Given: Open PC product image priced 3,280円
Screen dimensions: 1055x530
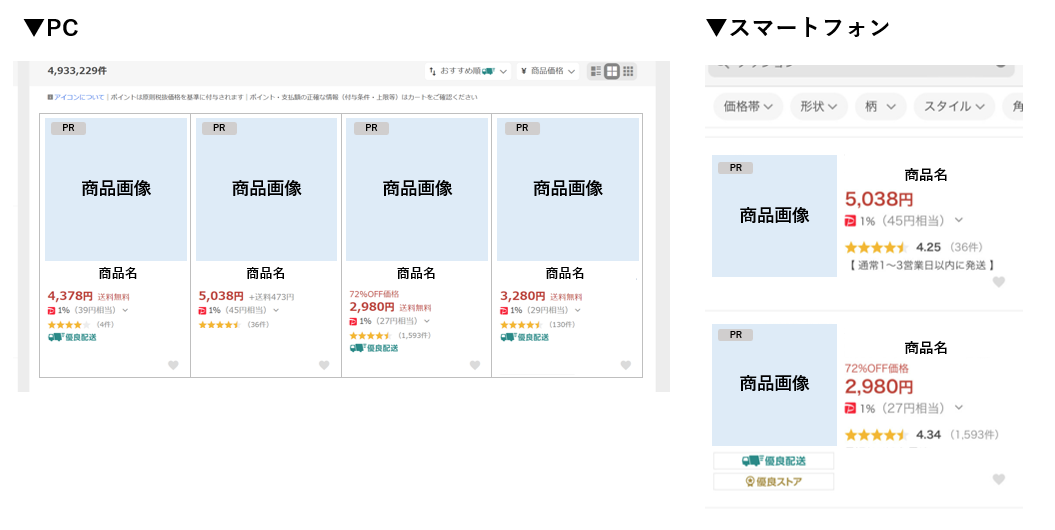Looking at the screenshot, I should click(x=568, y=189).
